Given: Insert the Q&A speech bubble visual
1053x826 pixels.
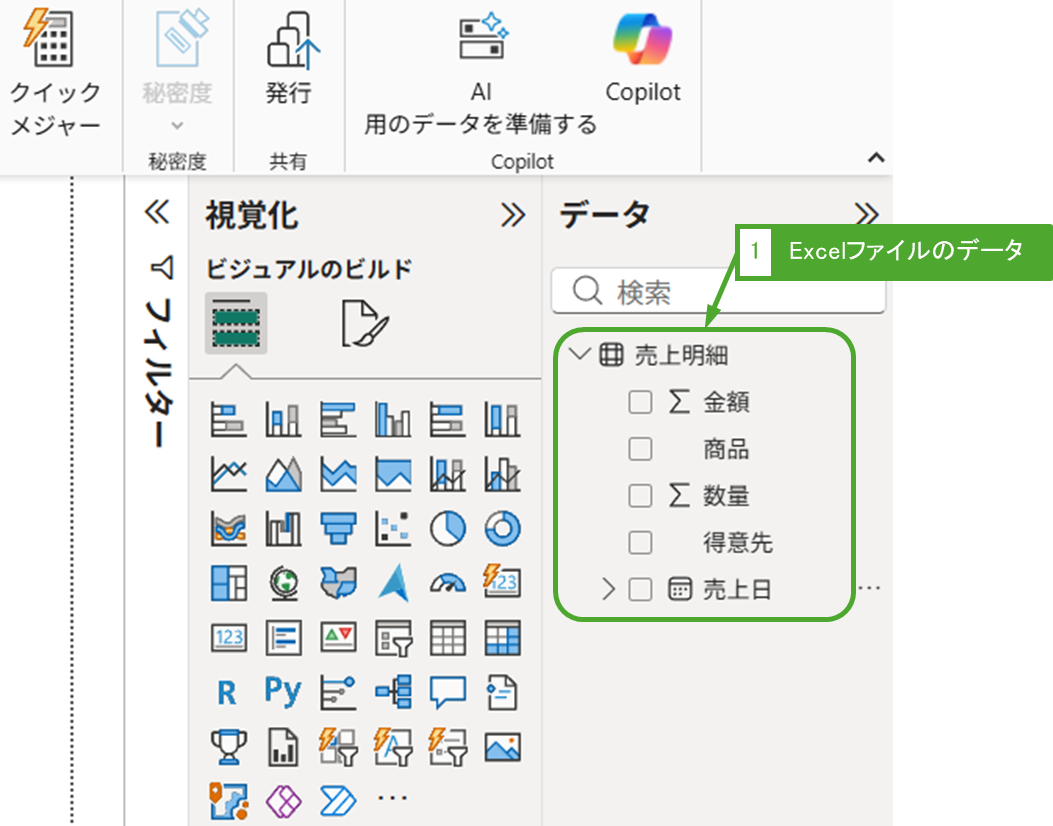Looking at the screenshot, I should (448, 691).
